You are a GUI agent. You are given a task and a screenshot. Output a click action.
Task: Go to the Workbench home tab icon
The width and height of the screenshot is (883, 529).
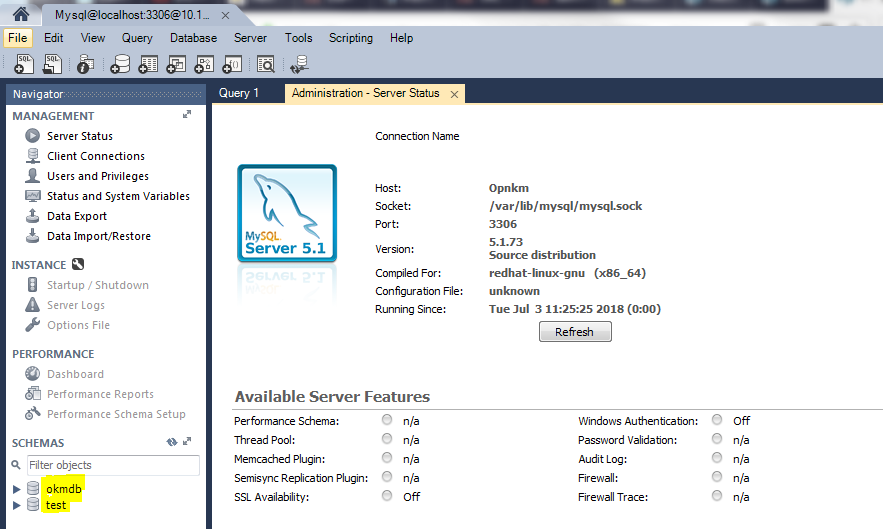(x=20, y=14)
